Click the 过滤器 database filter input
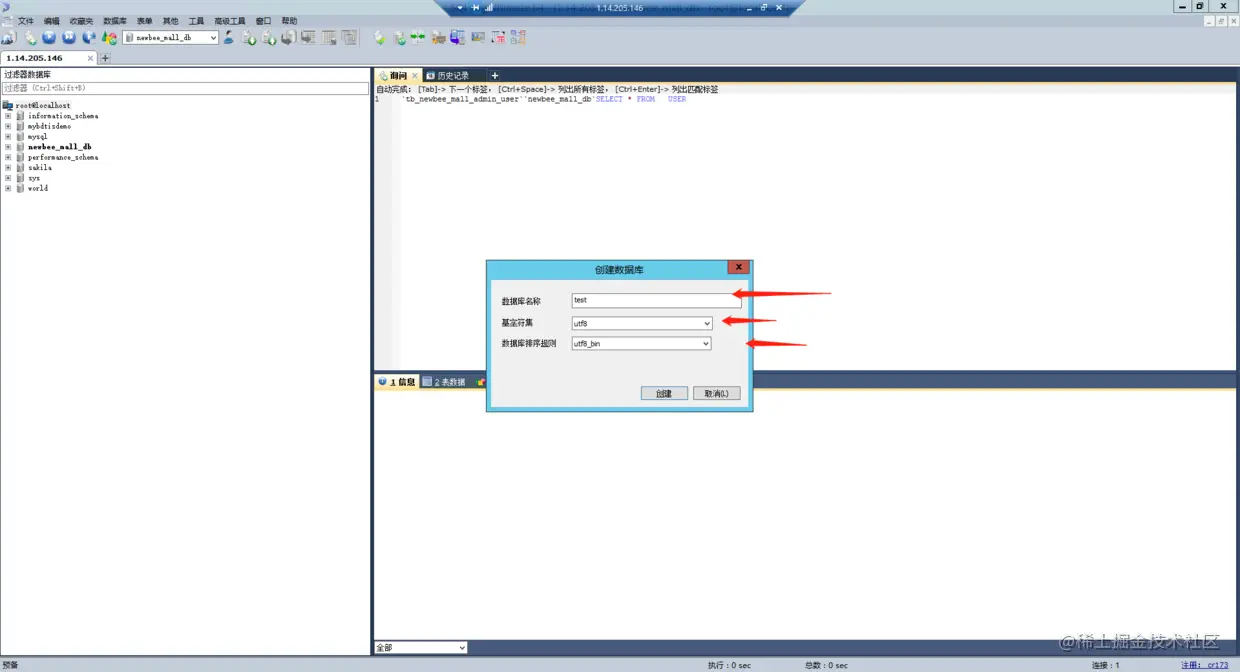Screen dimensions: 1240x672 click(x=185, y=88)
